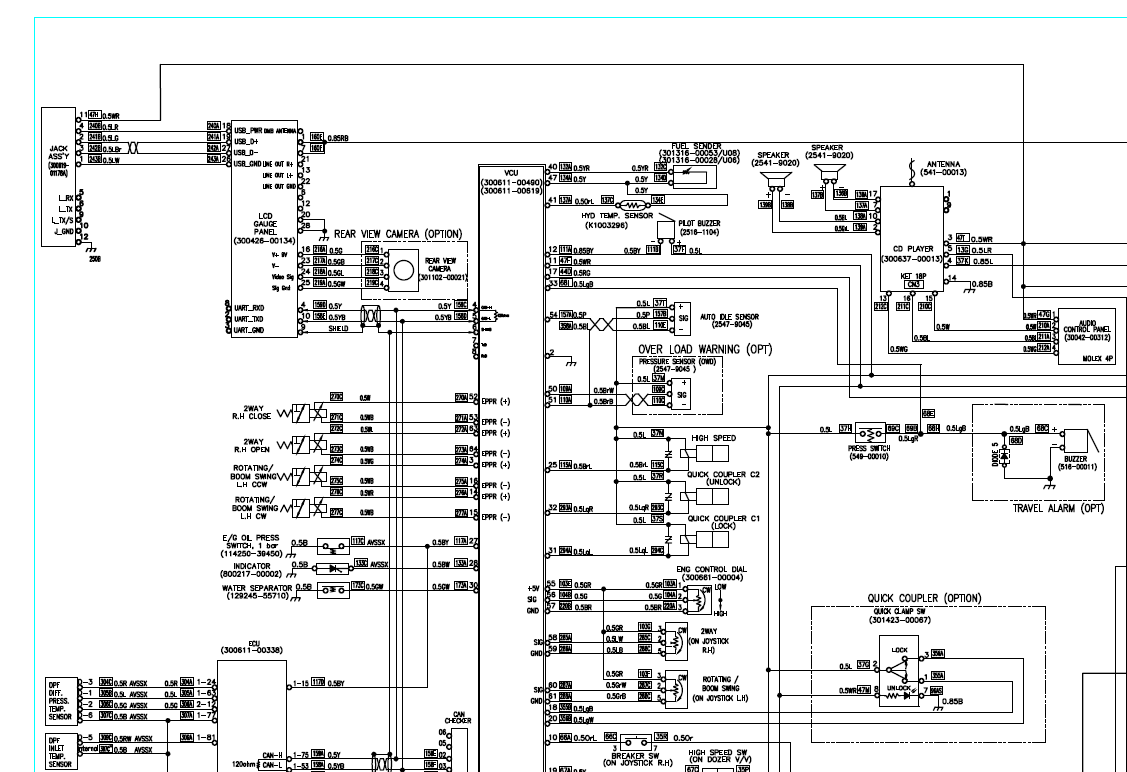
Task: Click the UART_TXD pin label
Action: click(249, 318)
